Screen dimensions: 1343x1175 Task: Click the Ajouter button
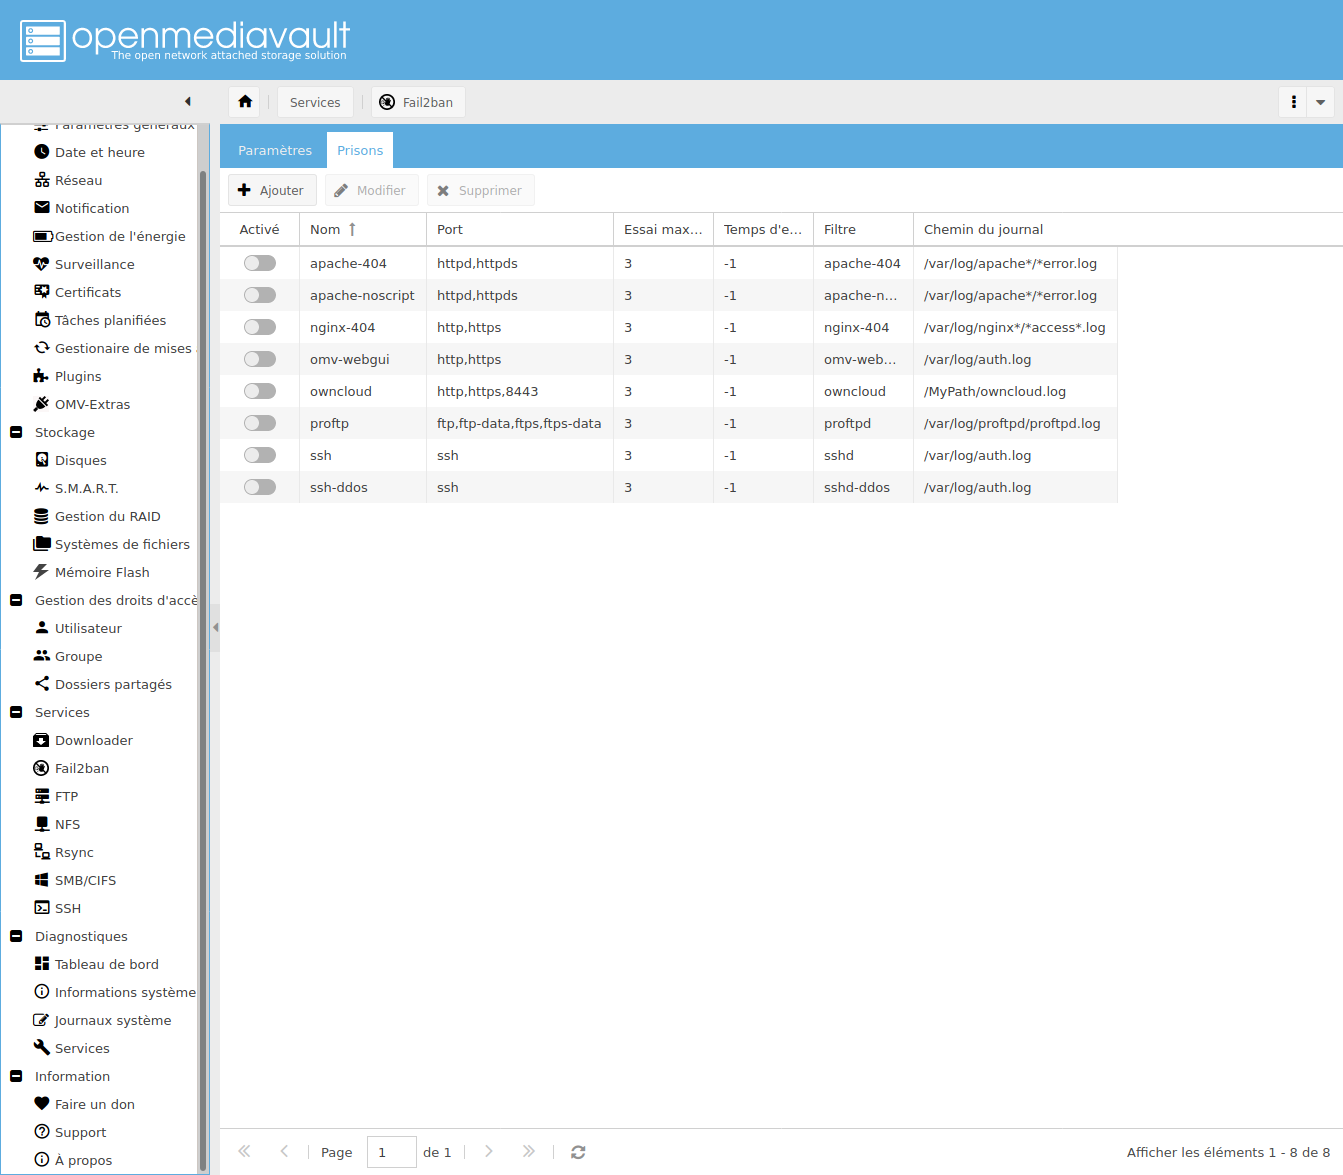point(272,190)
